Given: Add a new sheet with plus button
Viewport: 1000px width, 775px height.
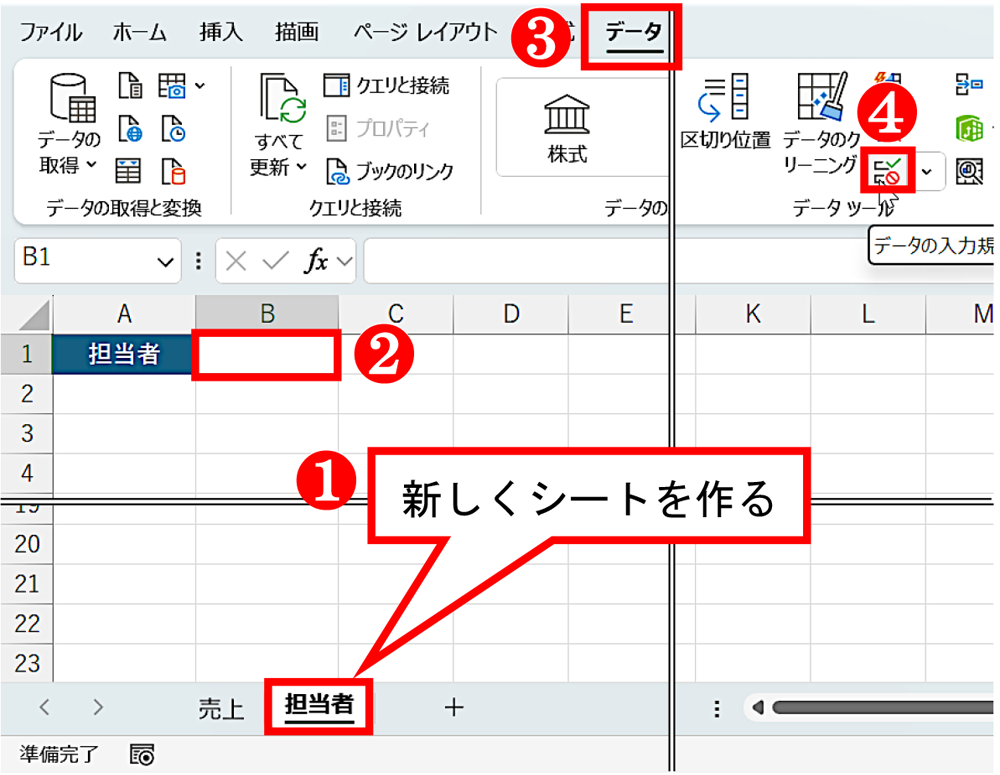Looking at the screenshot, I should tap(453, 707).
